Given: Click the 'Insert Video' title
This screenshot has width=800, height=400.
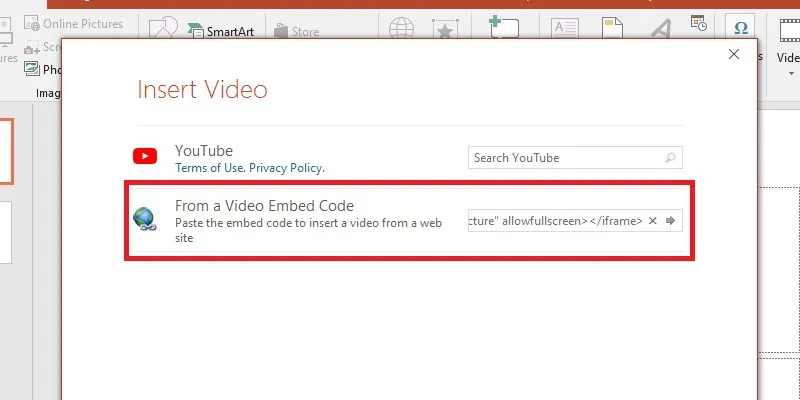Looking at the screenshot, I should 202,89.
